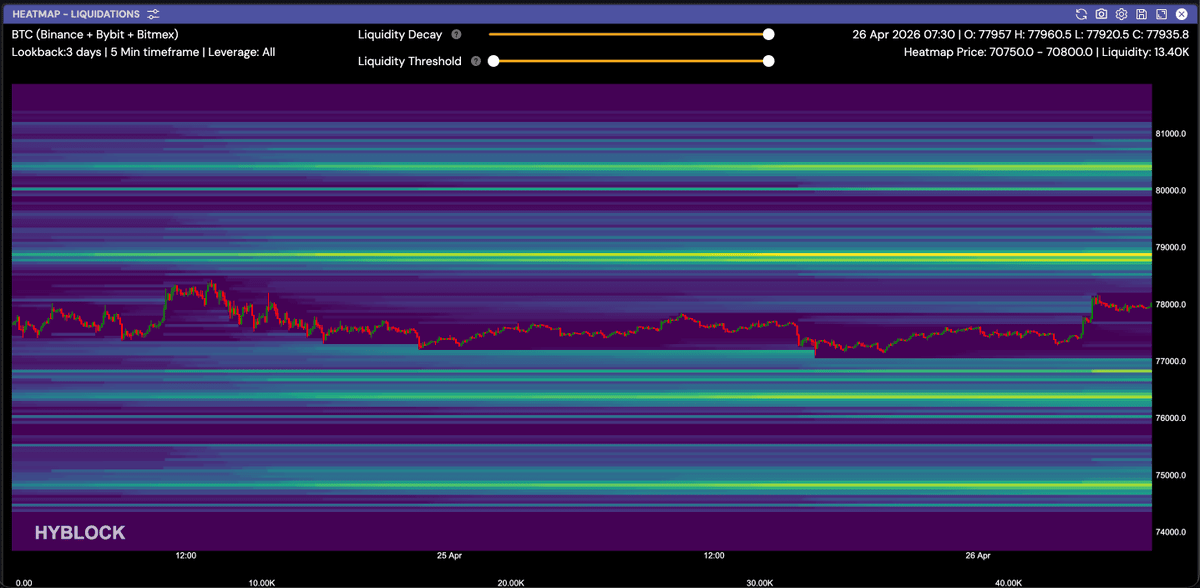Open the heatmap filter sliders icon beside the title
The image size is (1200, 588).
coord(153,14)
